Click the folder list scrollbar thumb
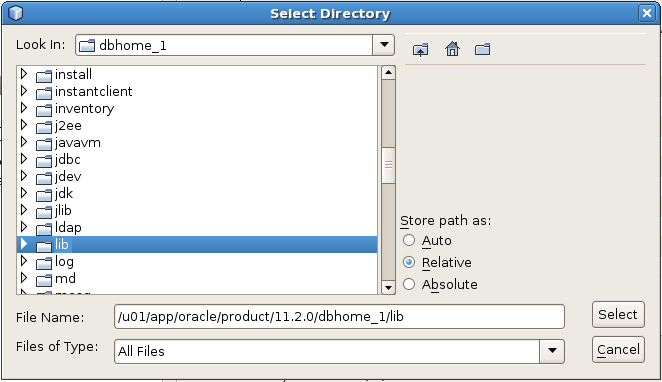662x382 pixels. click(388, 165)
